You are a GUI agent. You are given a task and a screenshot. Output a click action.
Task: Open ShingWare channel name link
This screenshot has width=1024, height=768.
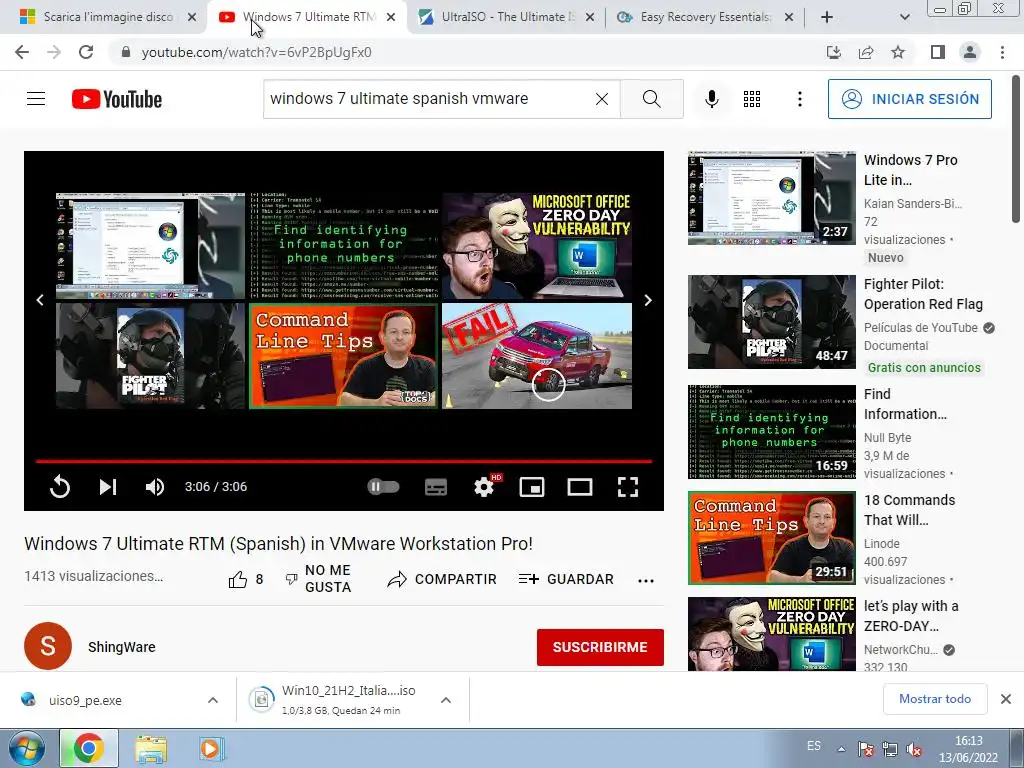point(121,647)
